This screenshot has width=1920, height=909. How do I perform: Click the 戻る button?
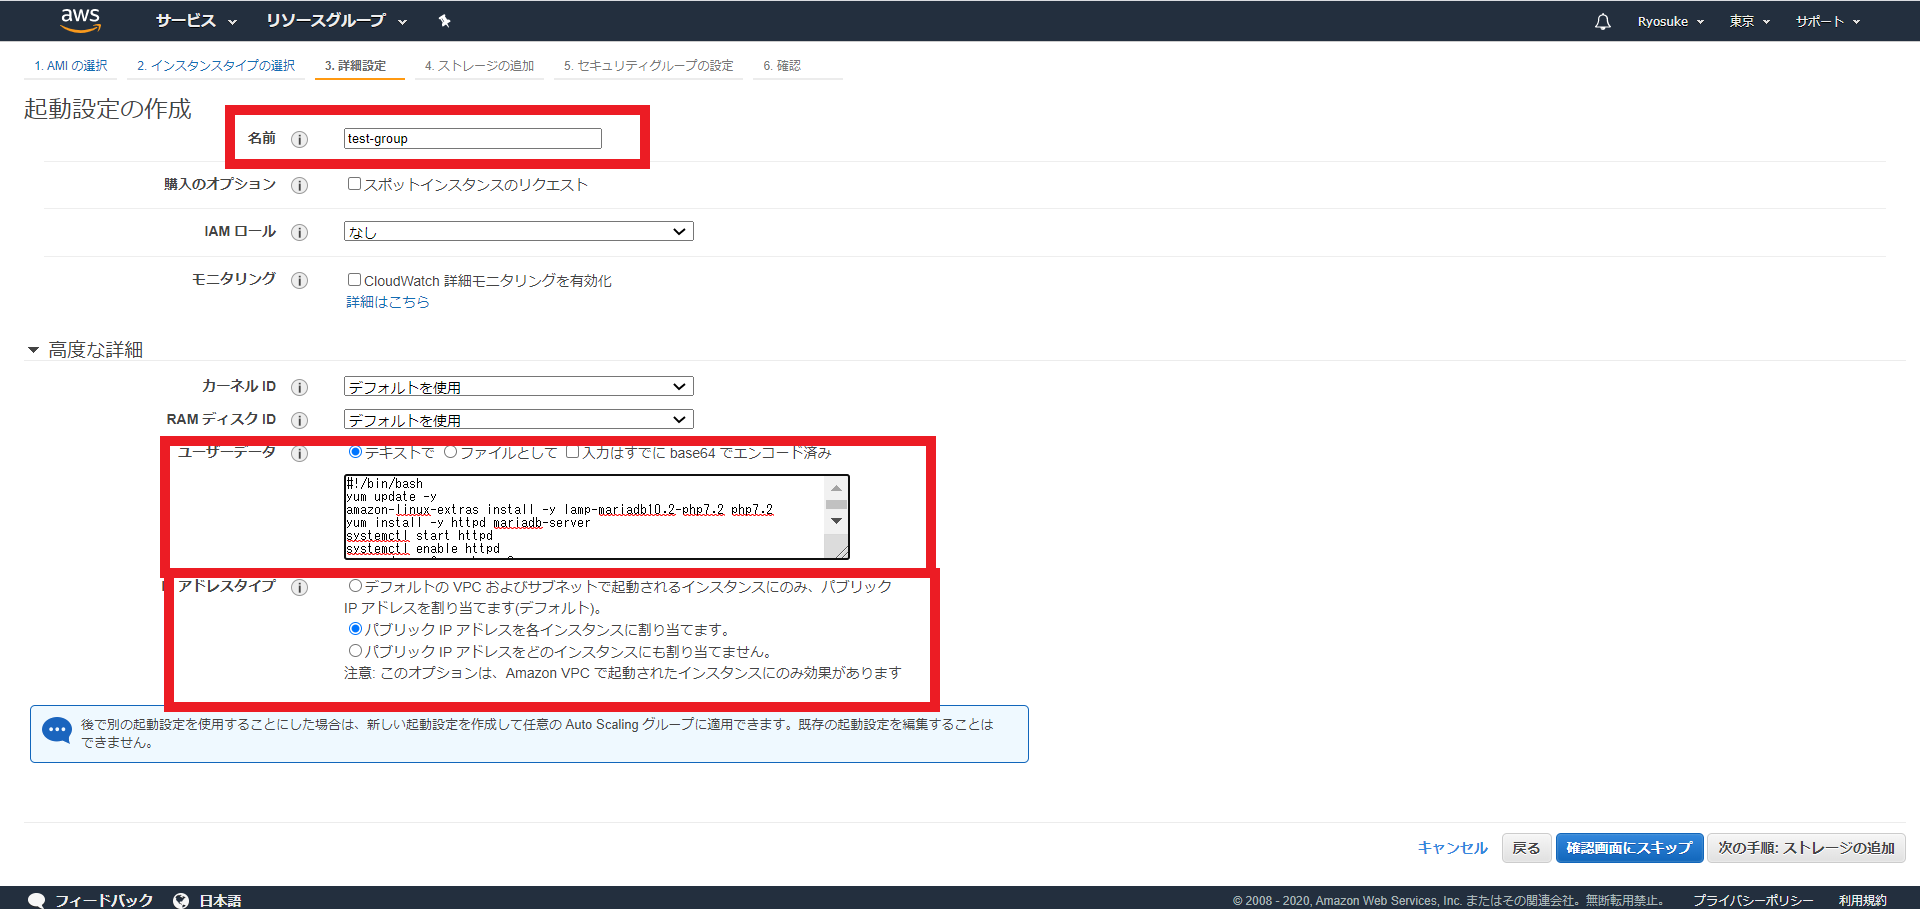pyautogui.click(x=1526, y=848)
